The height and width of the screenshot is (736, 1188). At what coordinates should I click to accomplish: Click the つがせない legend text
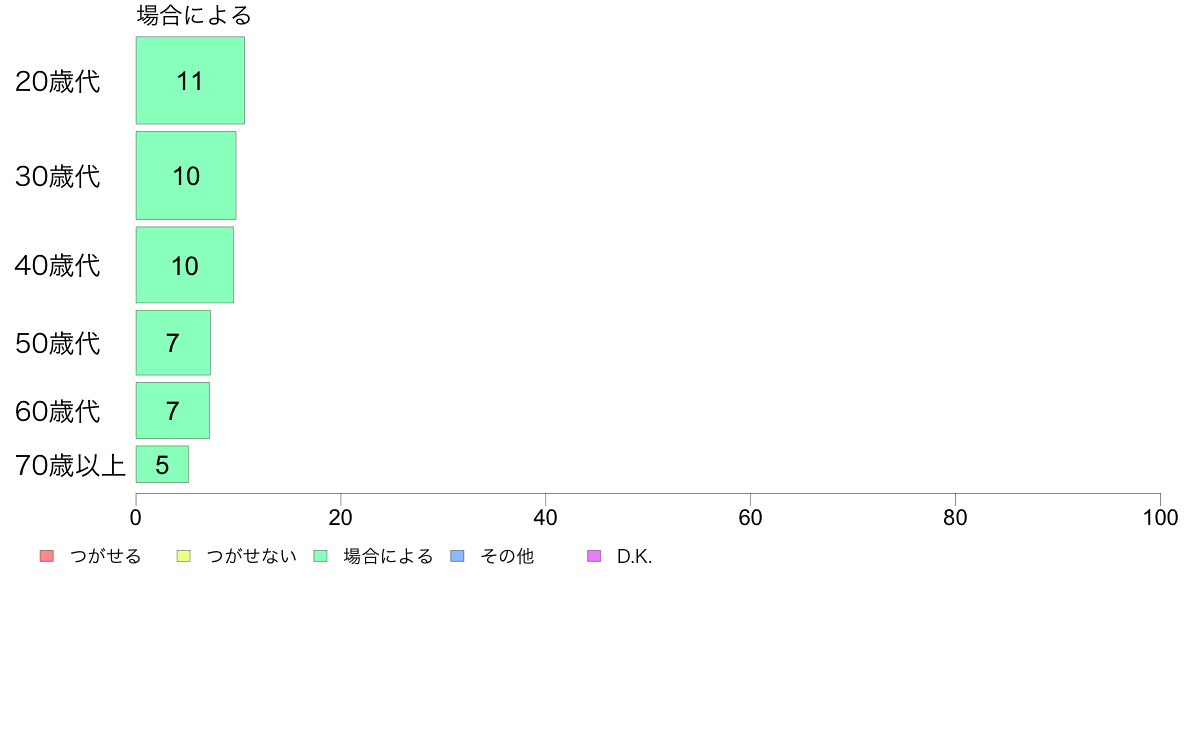click(252, 556)
